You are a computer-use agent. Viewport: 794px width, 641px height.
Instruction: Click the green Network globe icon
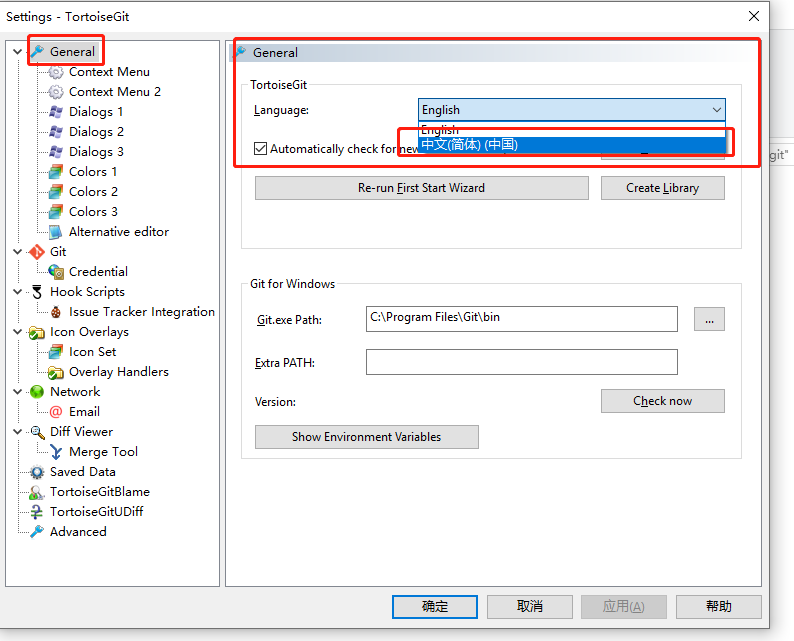[x=37, y=392]
